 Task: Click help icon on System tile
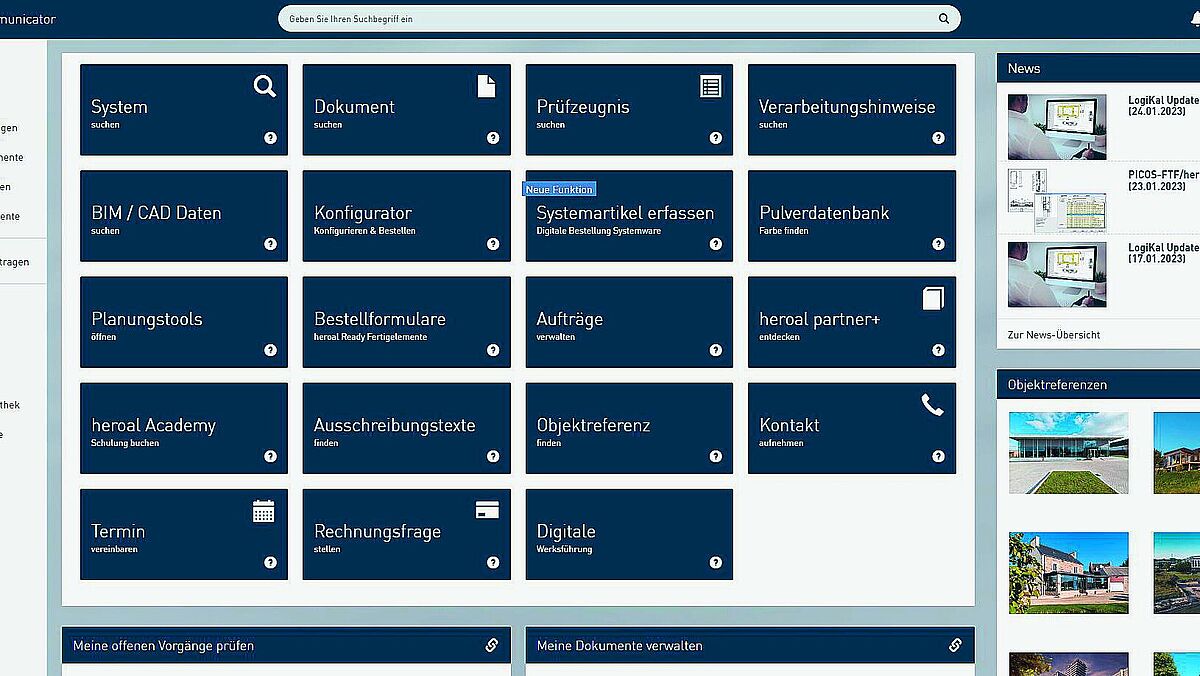tap(270, 138)
